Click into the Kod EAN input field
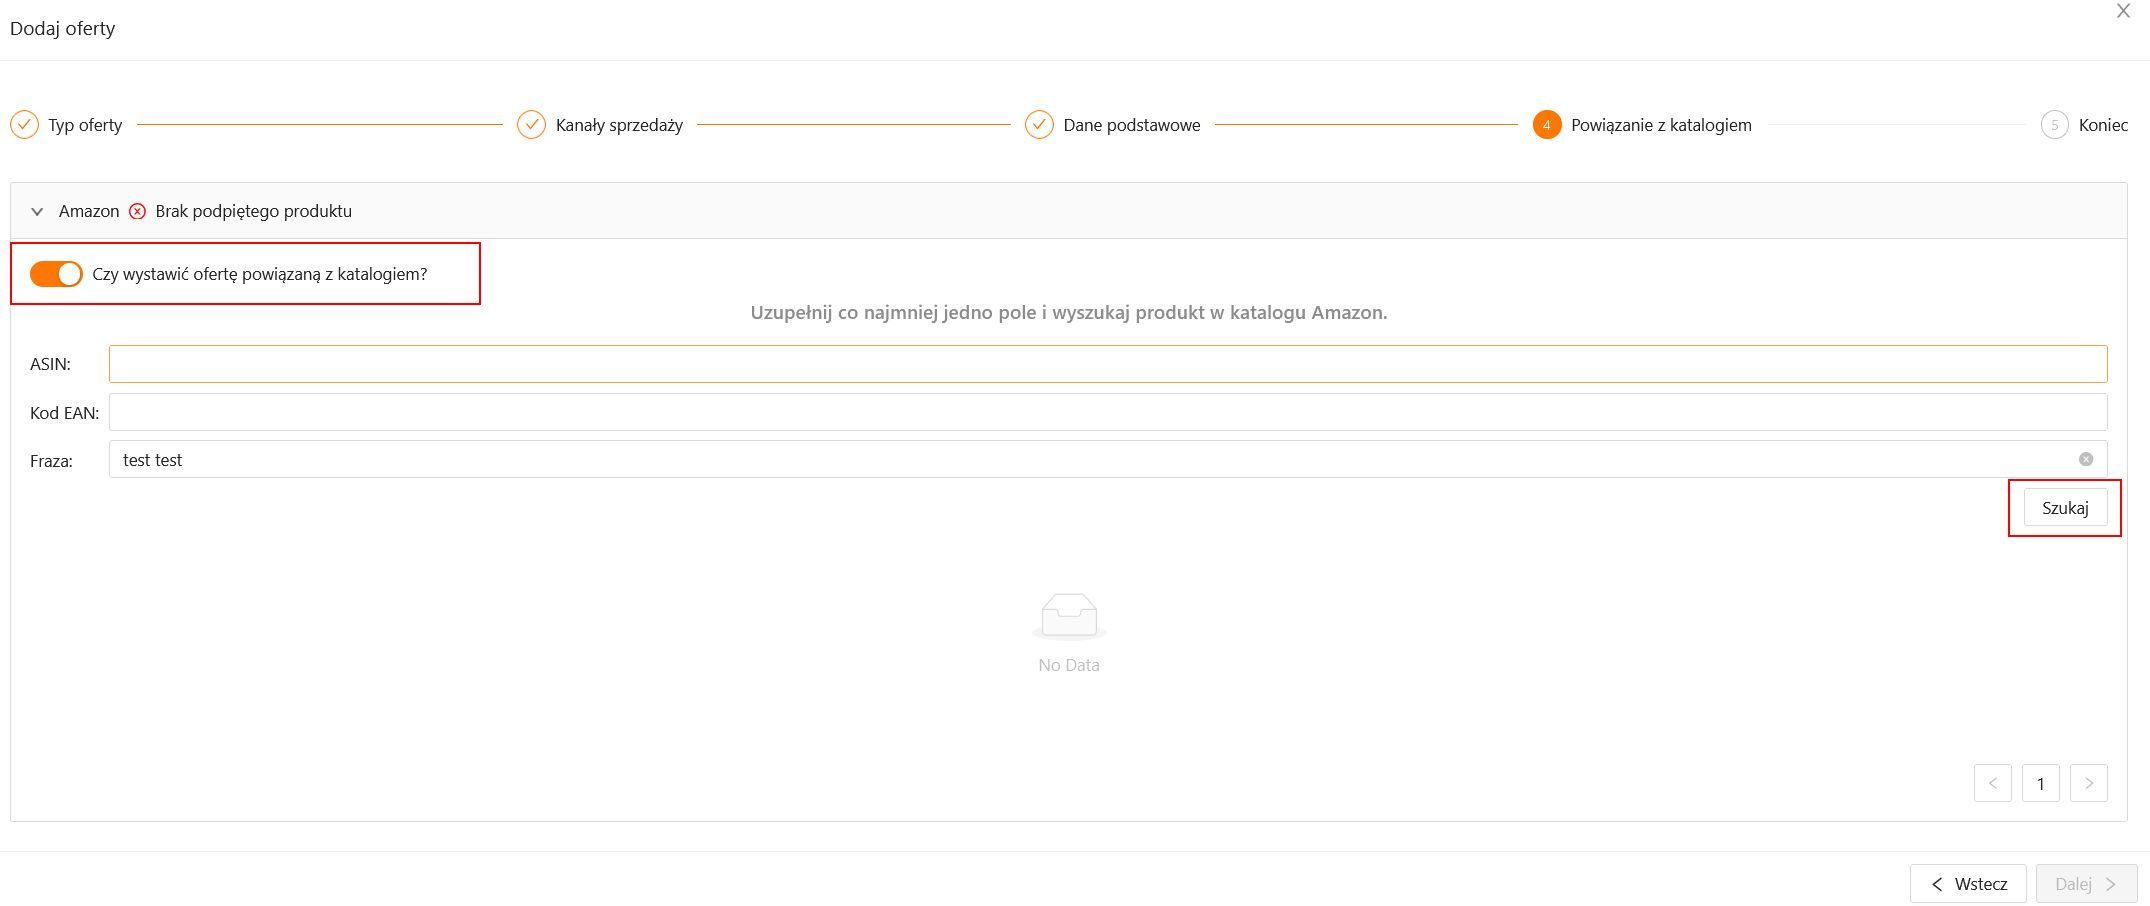Screen dimensions: 2150x906 point(1107,412)
